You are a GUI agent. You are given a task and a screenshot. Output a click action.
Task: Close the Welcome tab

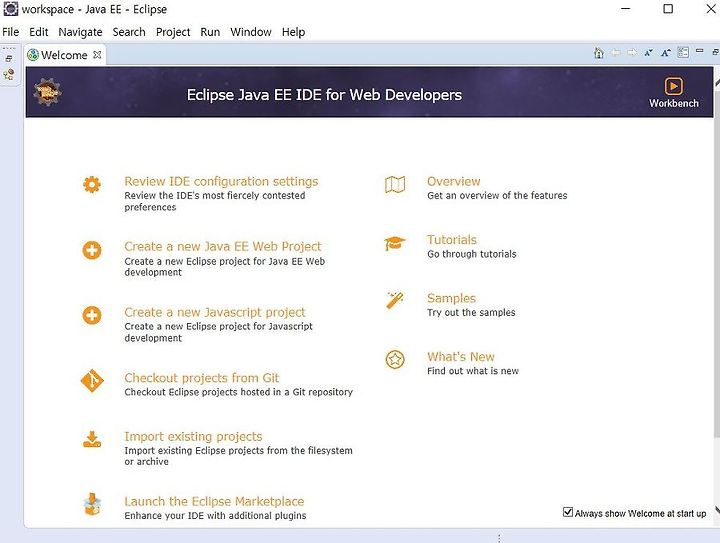tap(97, 55)
